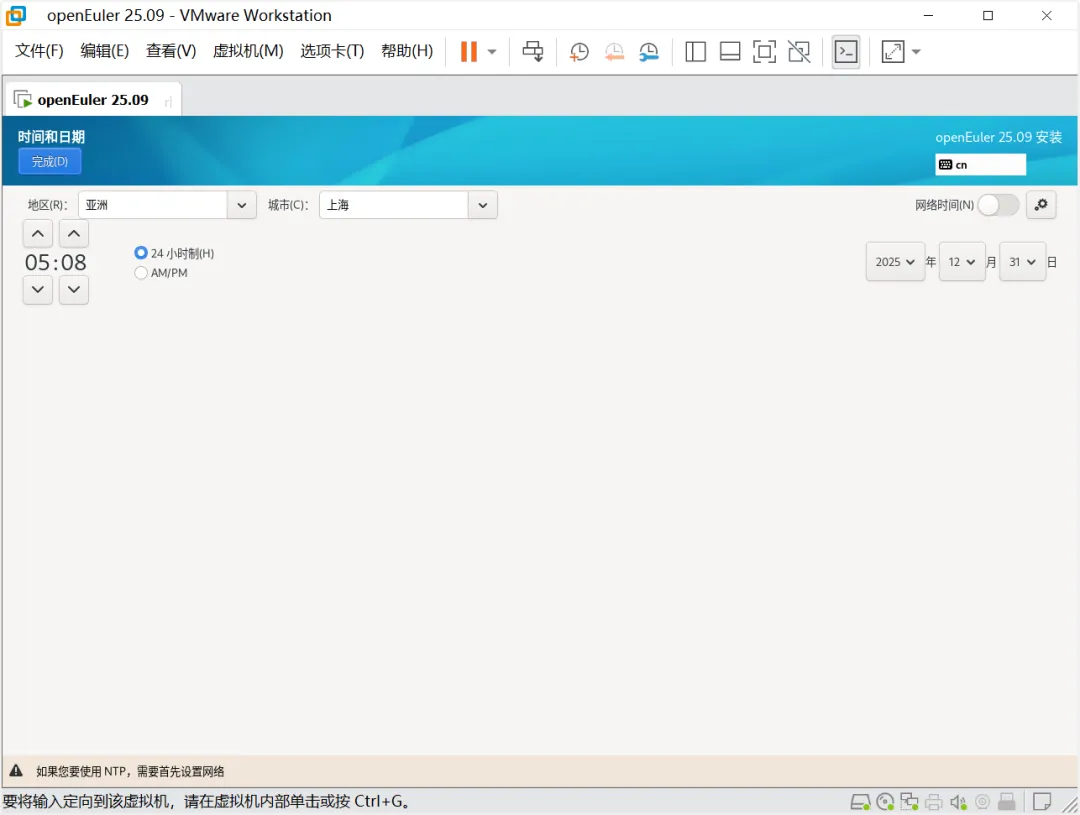
Task: Click the 上海 city text field
Action: click(x=394, y=205)
